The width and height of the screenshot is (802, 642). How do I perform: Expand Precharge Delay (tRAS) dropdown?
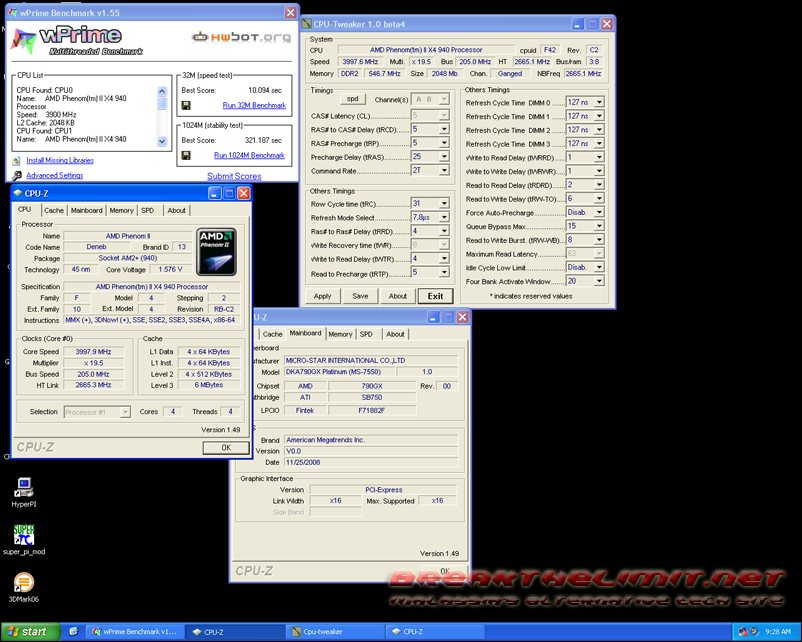coord(444,157)
